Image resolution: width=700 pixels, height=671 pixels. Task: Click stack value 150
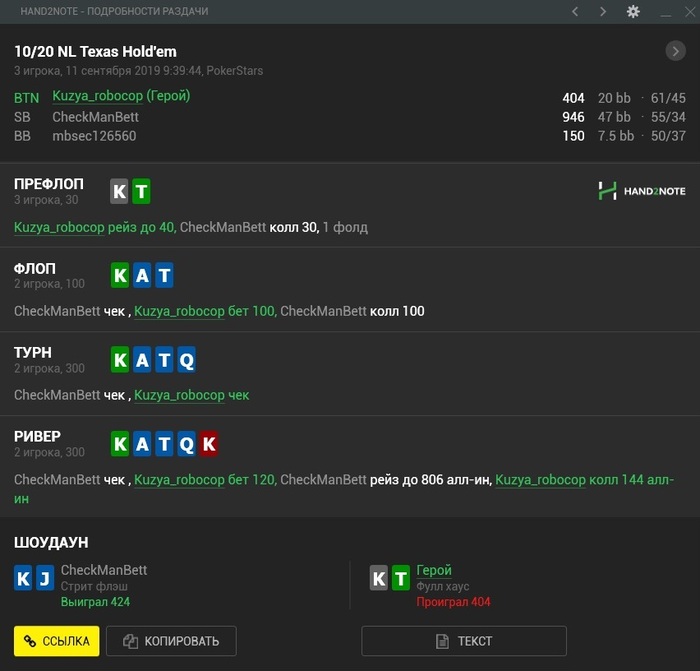click(x=573, y=136)
